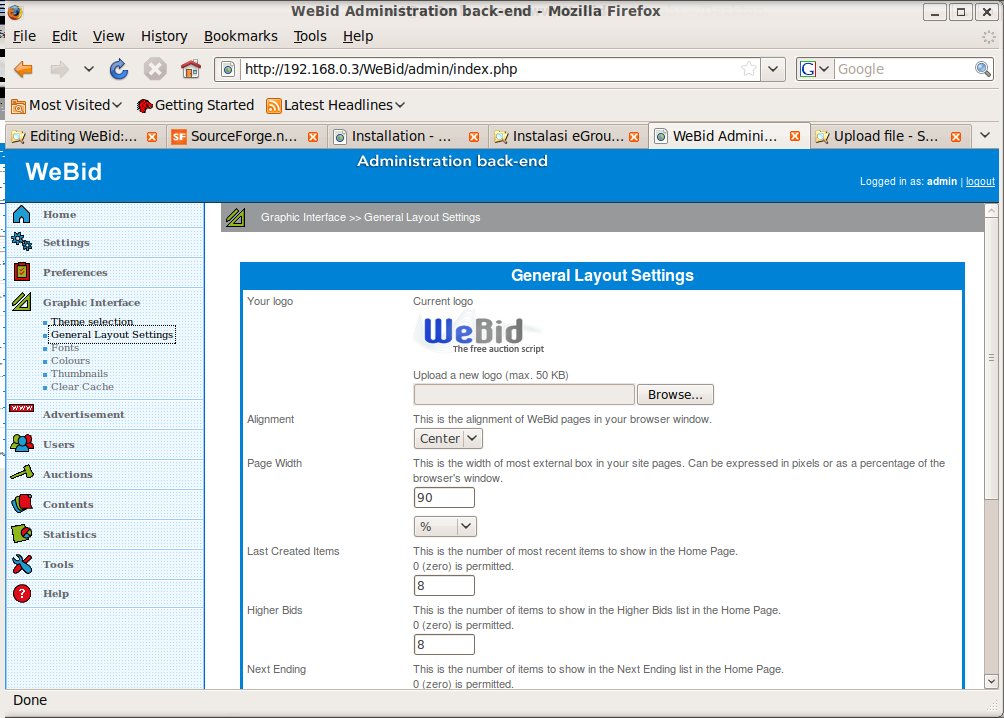The height and width of the screenshot is (718, 1004).
Task: Click the page scrollbar down arrow
Action: coord(991,681)
